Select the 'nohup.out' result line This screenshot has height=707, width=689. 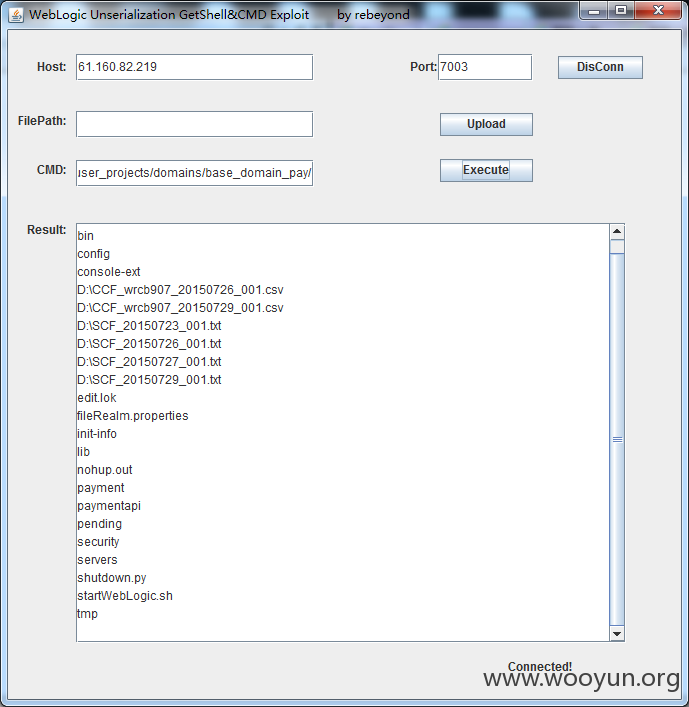105,470
